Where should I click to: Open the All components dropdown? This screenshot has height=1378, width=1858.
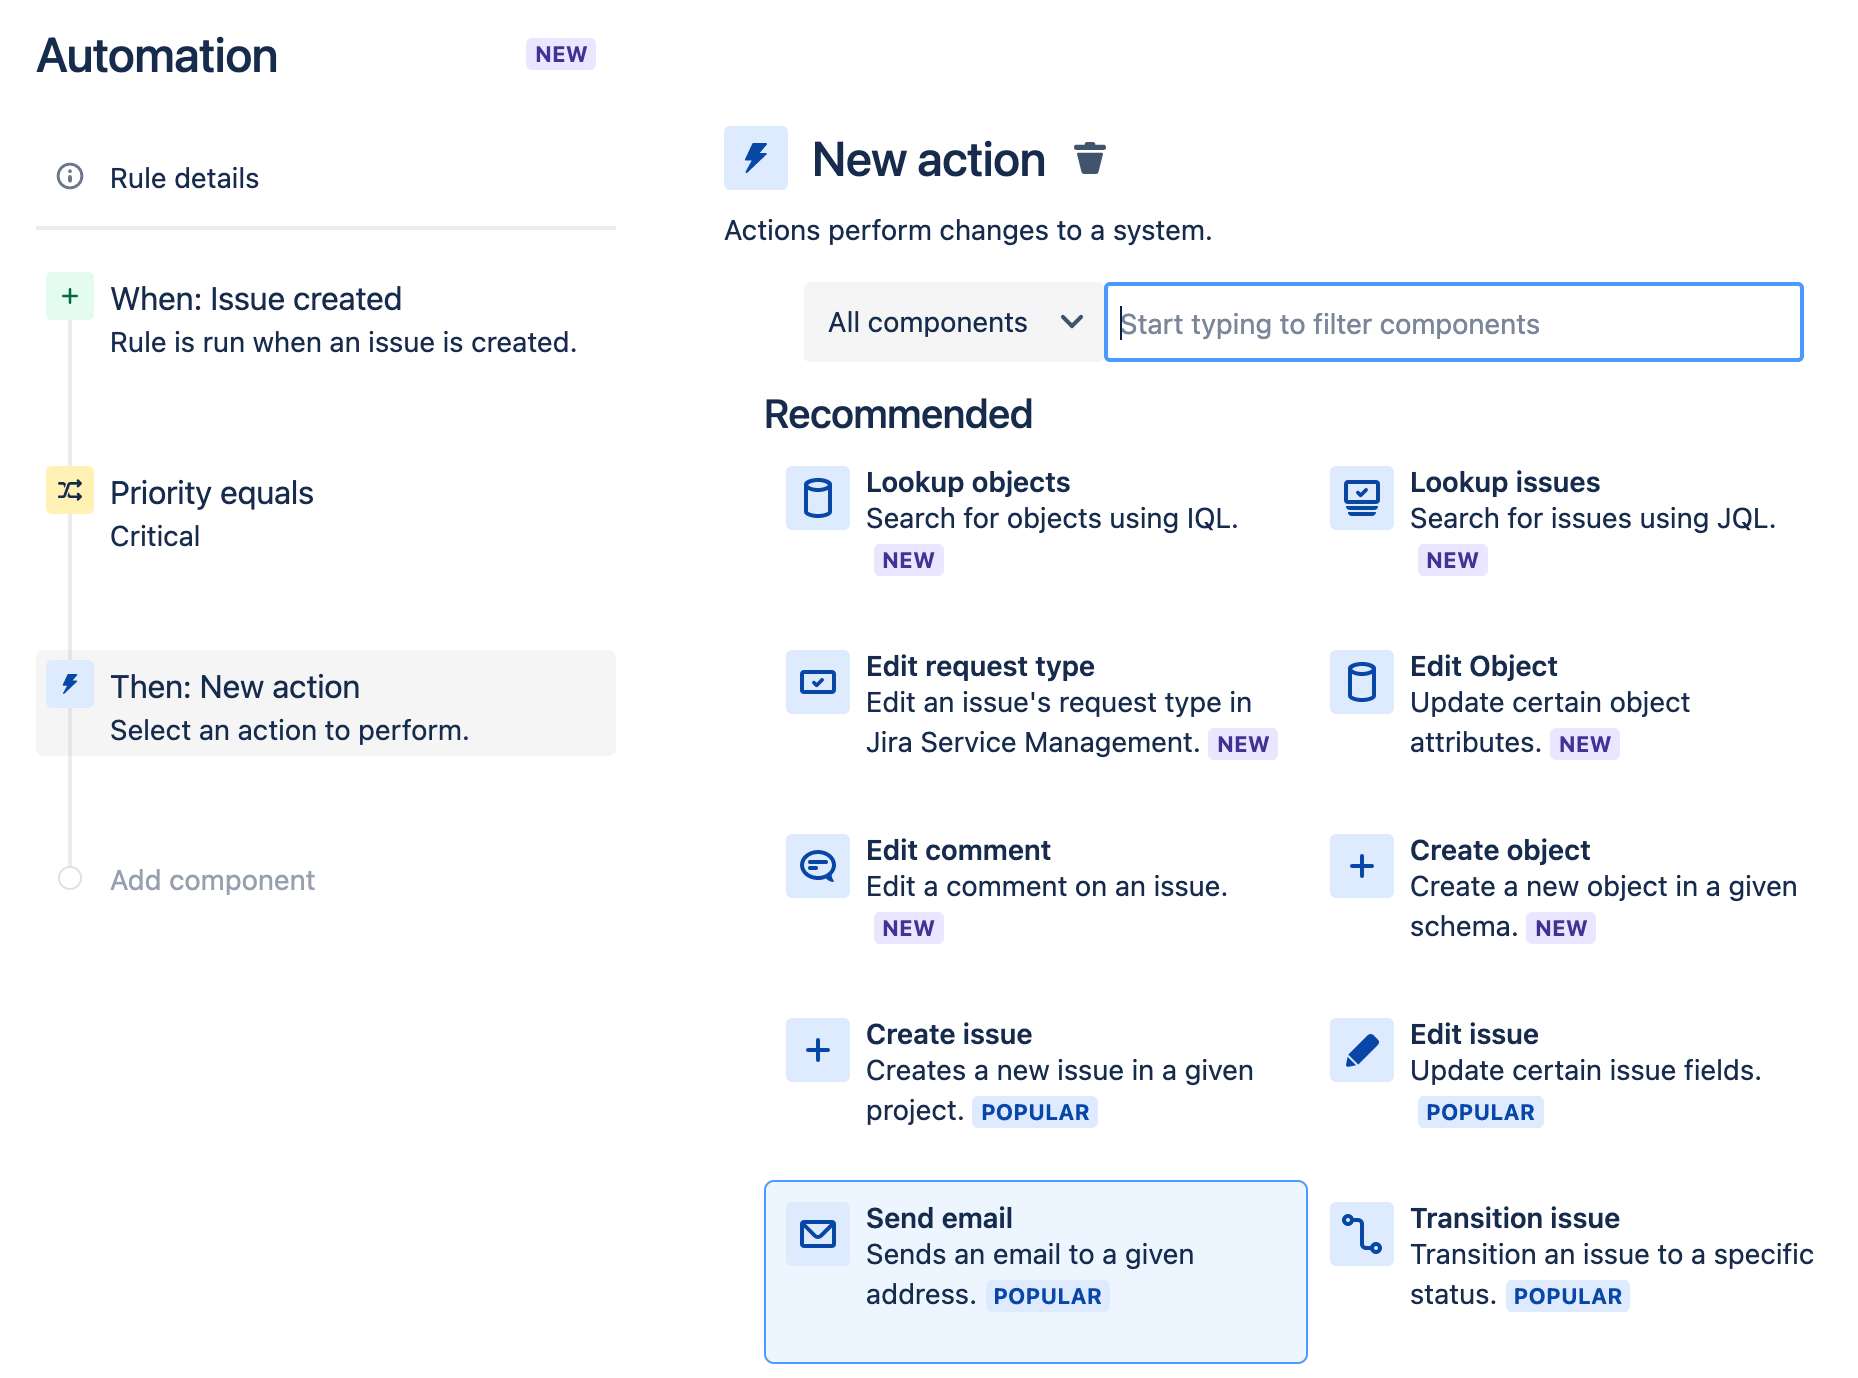tap(950, 322)
